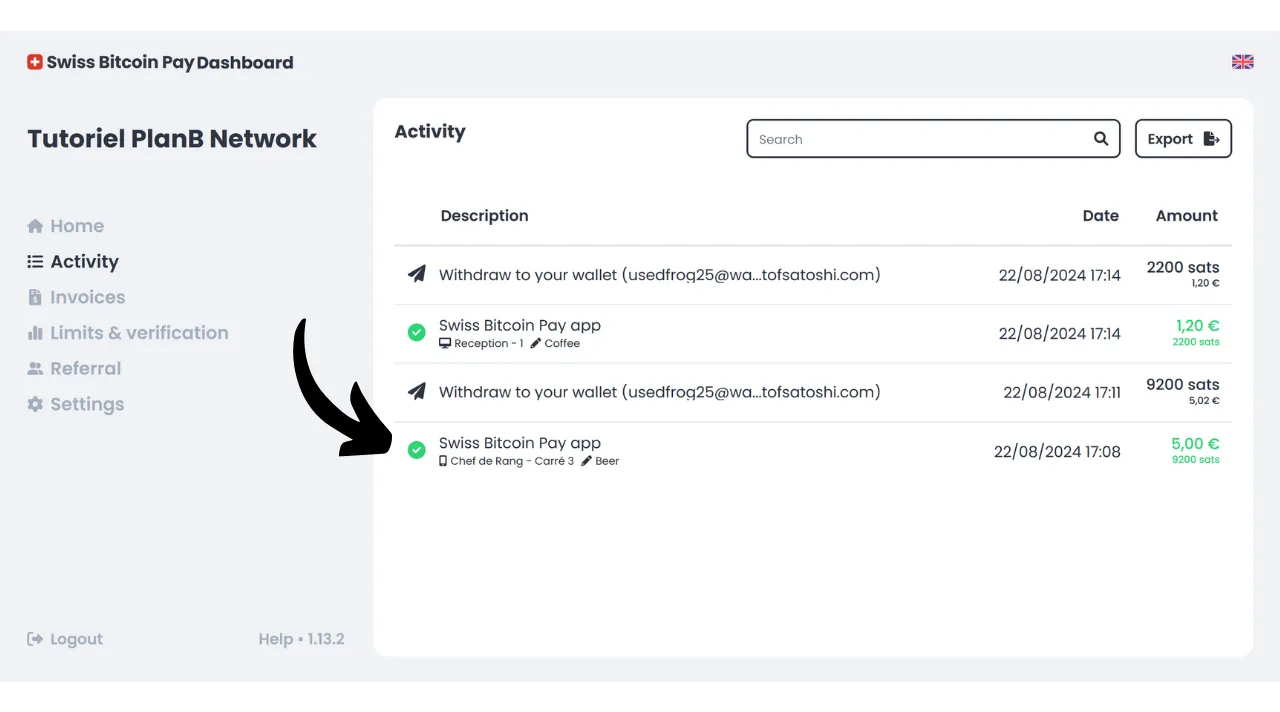Click the green checkmark beside the Beer payment
The image size is (1280, 712).
[x=417, y=451]
